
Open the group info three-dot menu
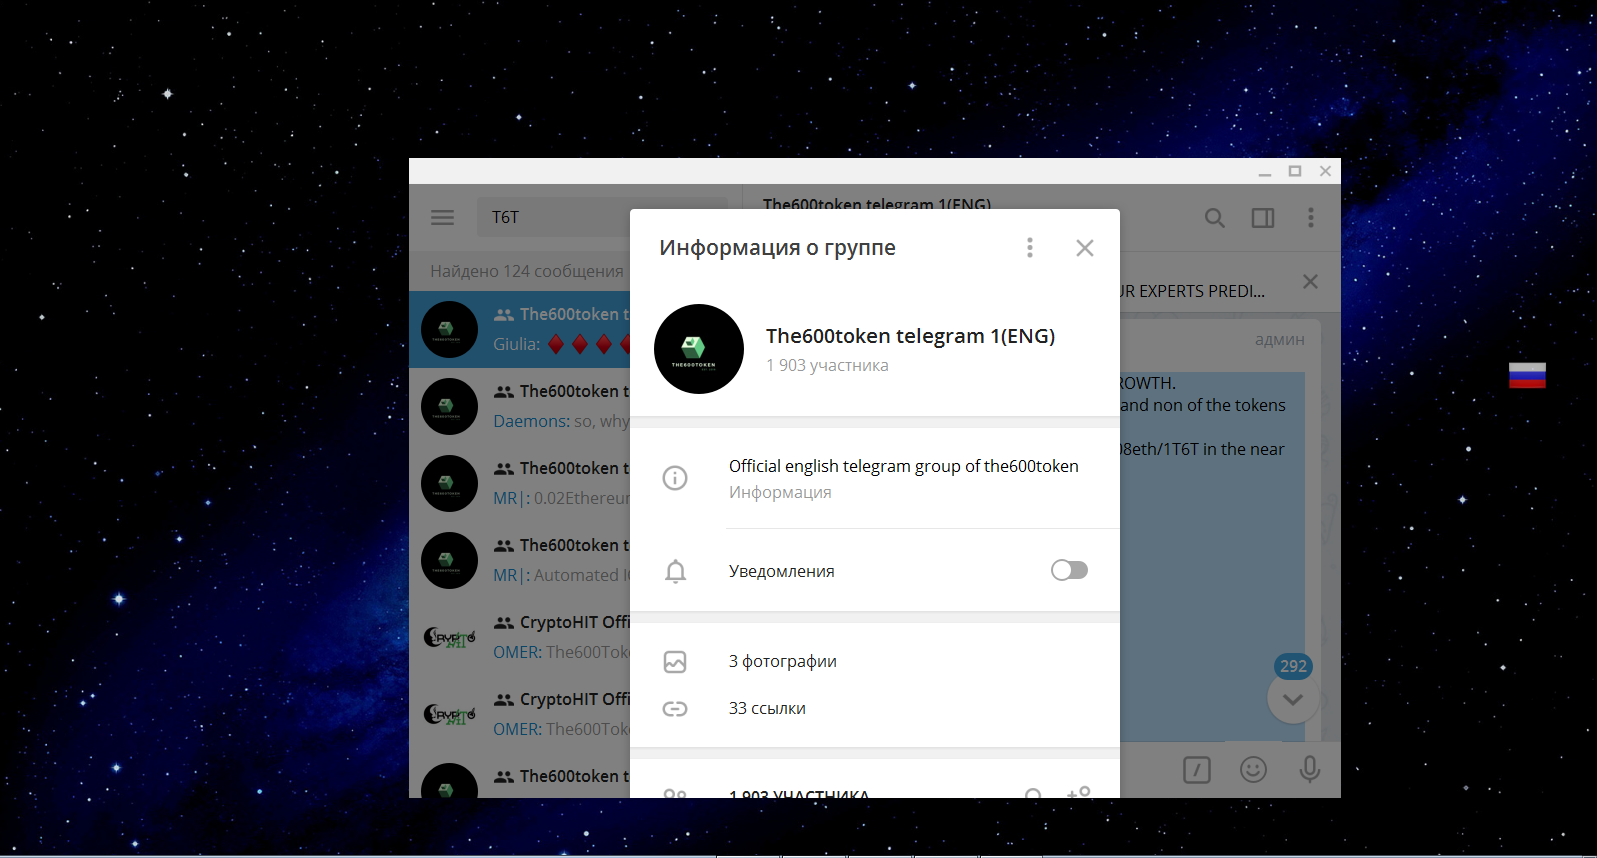pyautogui.click(x=1030, y=248)
